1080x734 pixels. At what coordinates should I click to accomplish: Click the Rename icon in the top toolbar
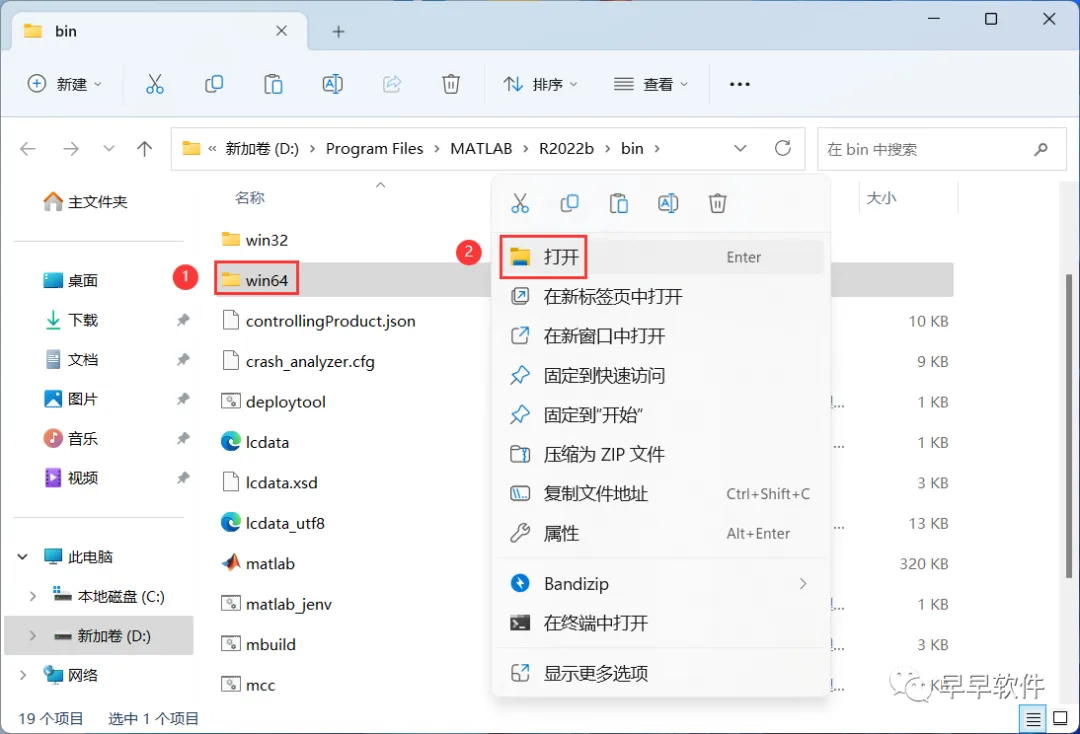pyautogui.click(x=333, y=84)
